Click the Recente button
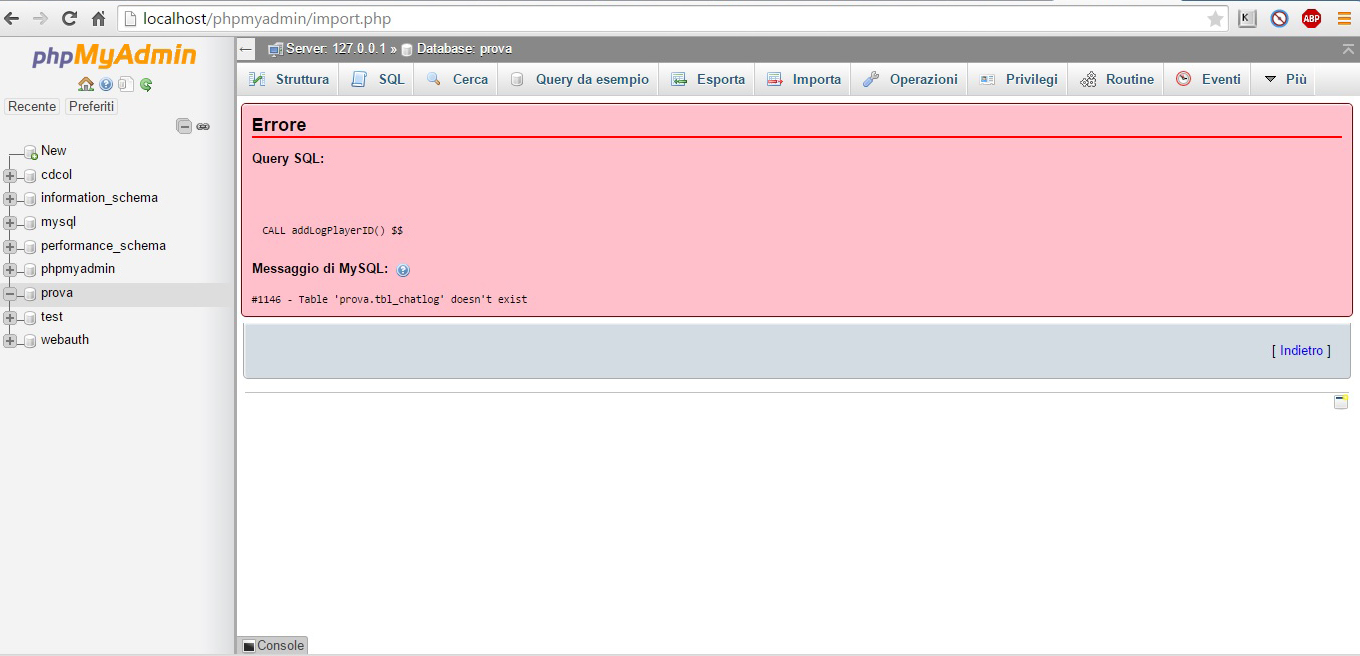Screen dimensions: 1360x656 click(x=32, y=106)
